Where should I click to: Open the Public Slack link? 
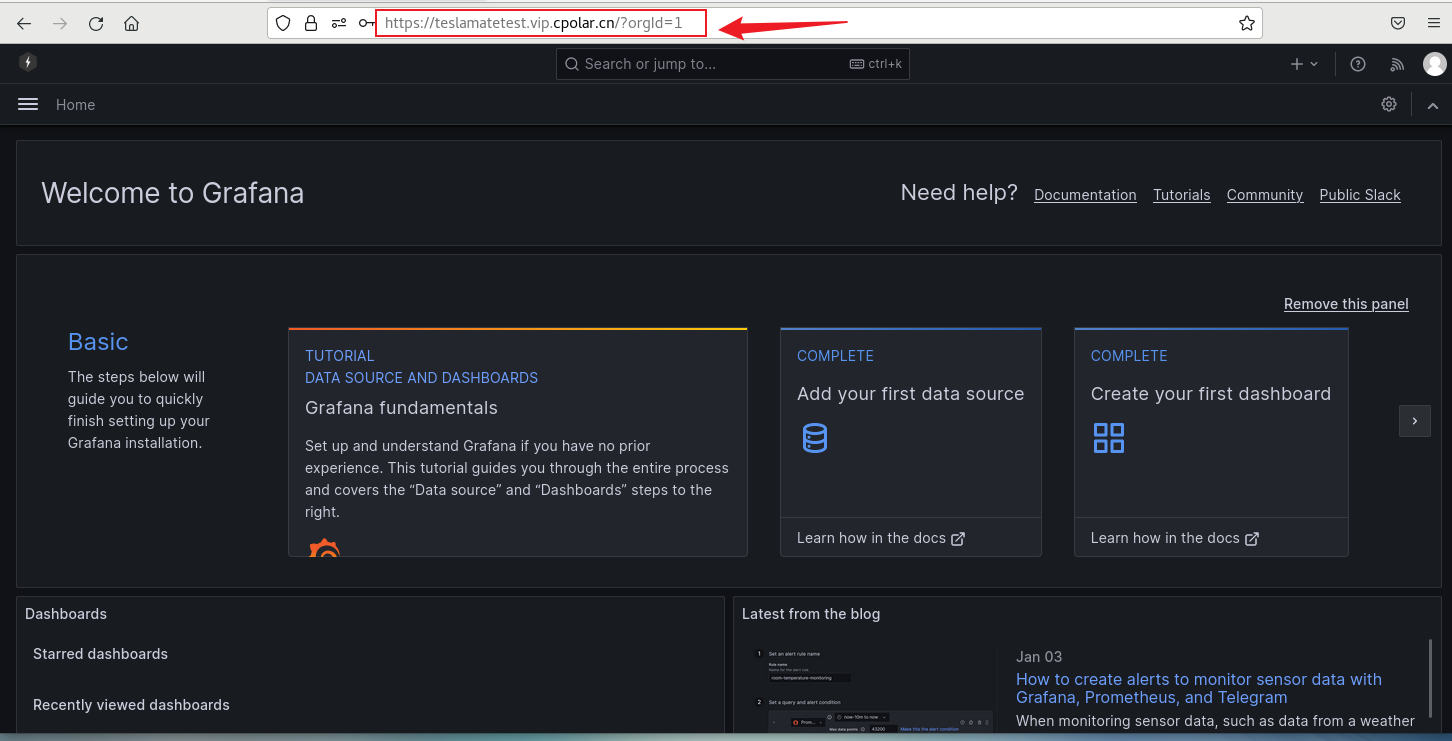click(x=1360, y=195)
